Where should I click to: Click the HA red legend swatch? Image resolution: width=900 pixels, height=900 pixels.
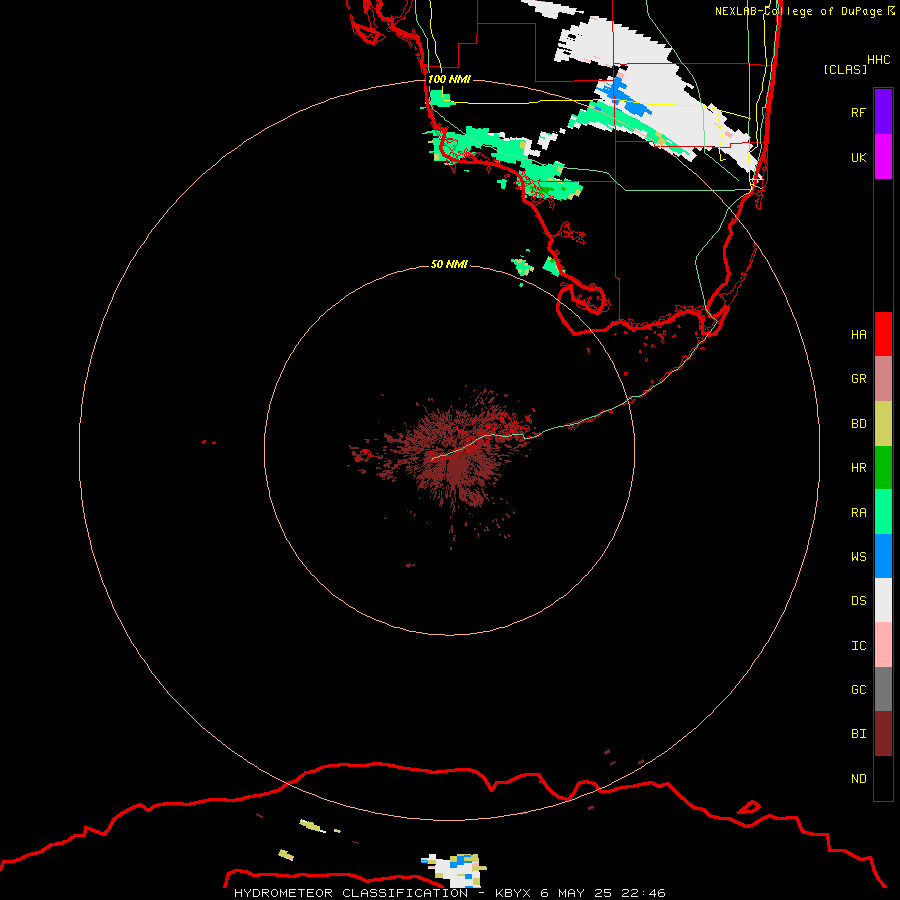(x=883, y=334)
